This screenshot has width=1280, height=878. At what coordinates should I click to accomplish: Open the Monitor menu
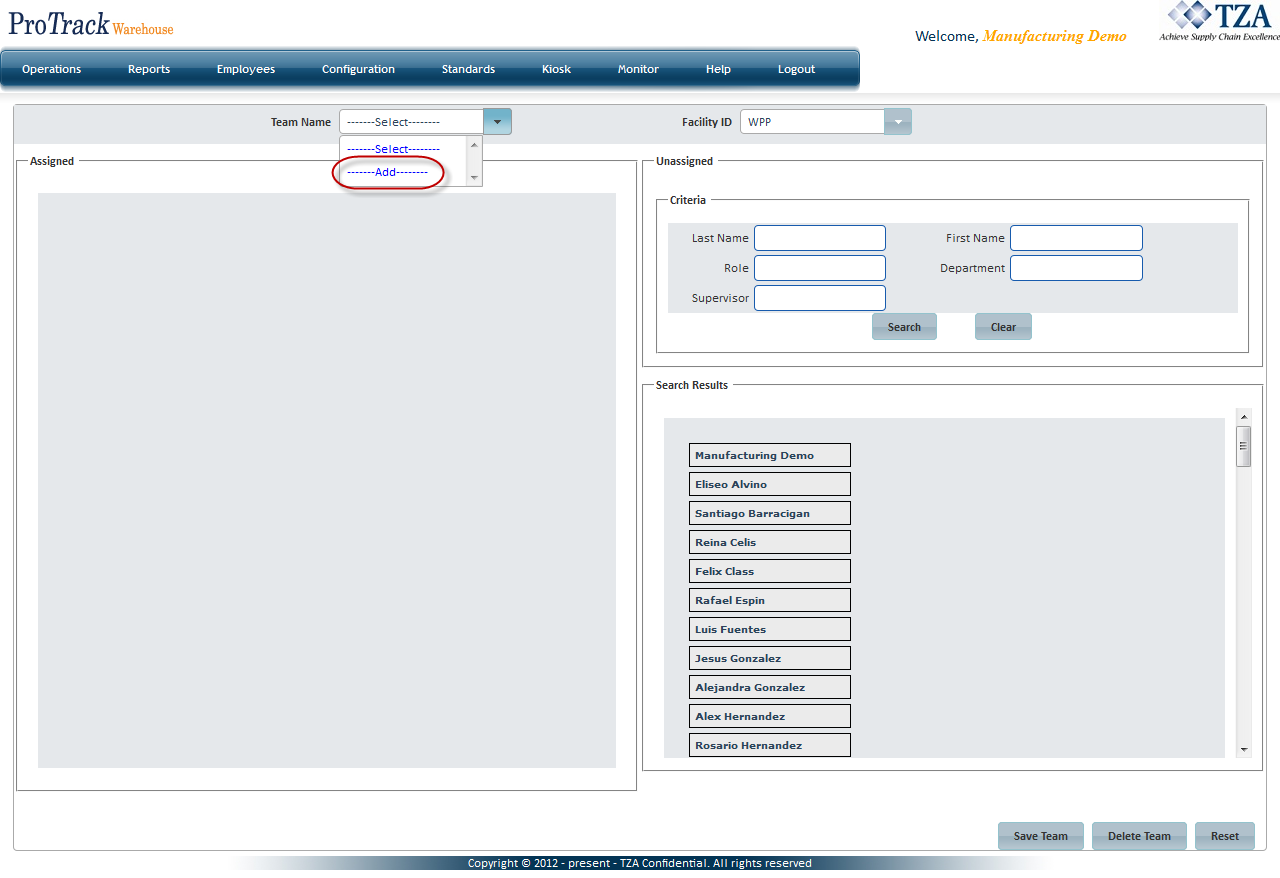coord(638,69)
